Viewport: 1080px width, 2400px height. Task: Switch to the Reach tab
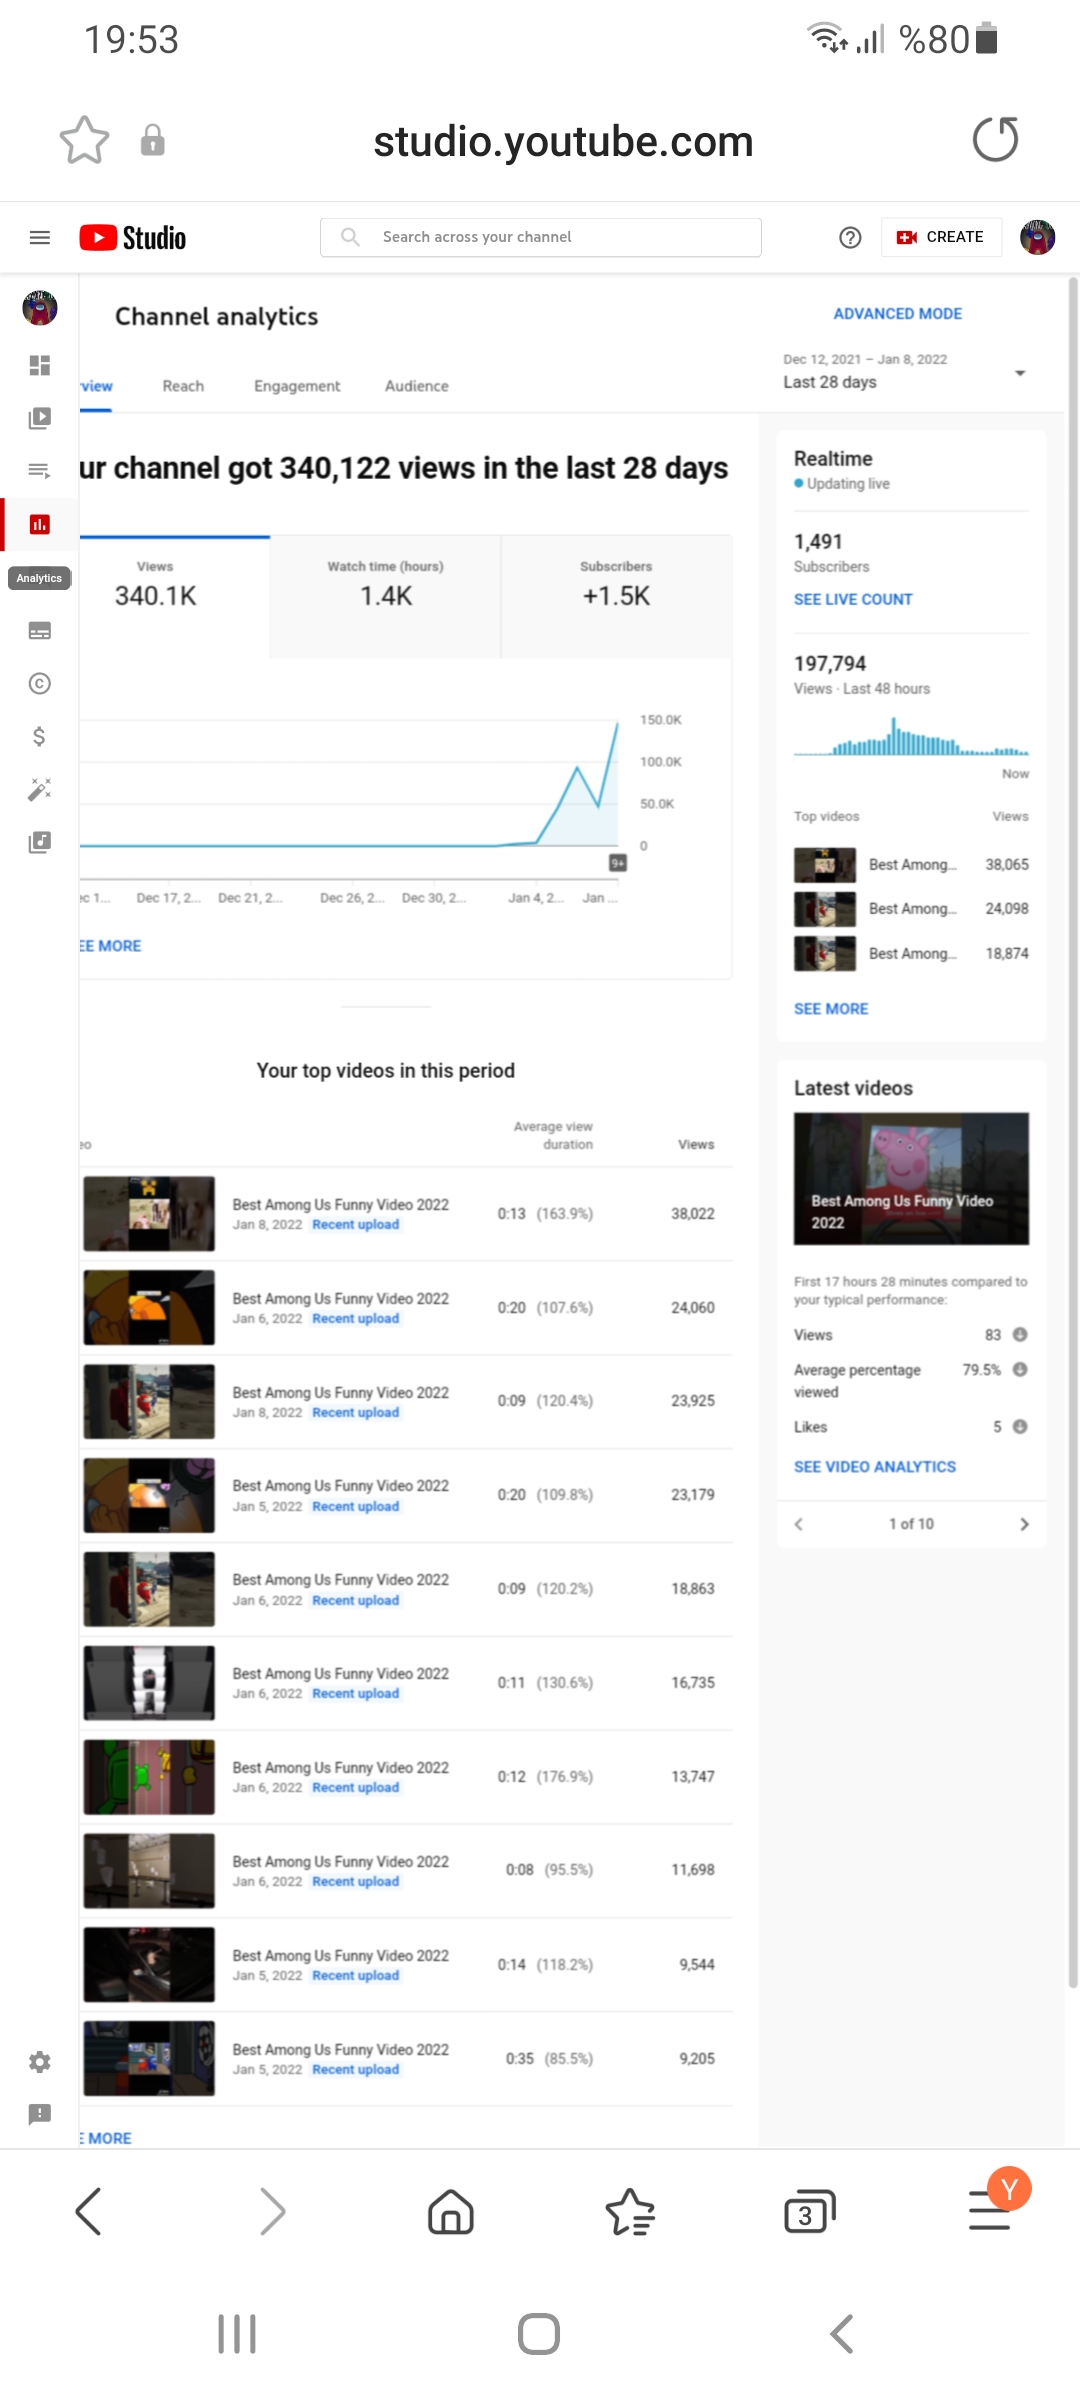(x=183, y=386)
